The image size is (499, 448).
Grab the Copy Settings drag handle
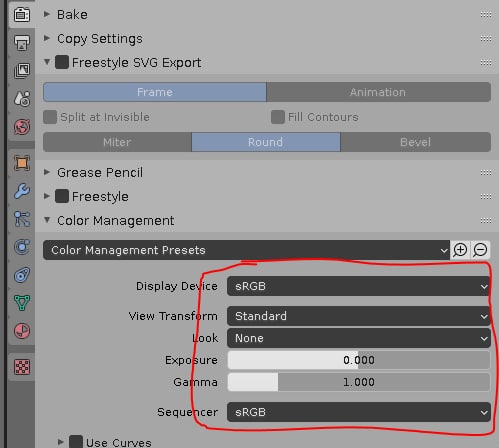click(x=486, y=39)
